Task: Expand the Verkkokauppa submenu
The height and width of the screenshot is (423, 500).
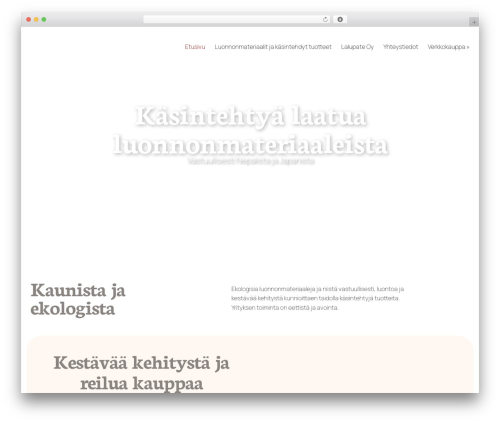Action: click(448, 47)
